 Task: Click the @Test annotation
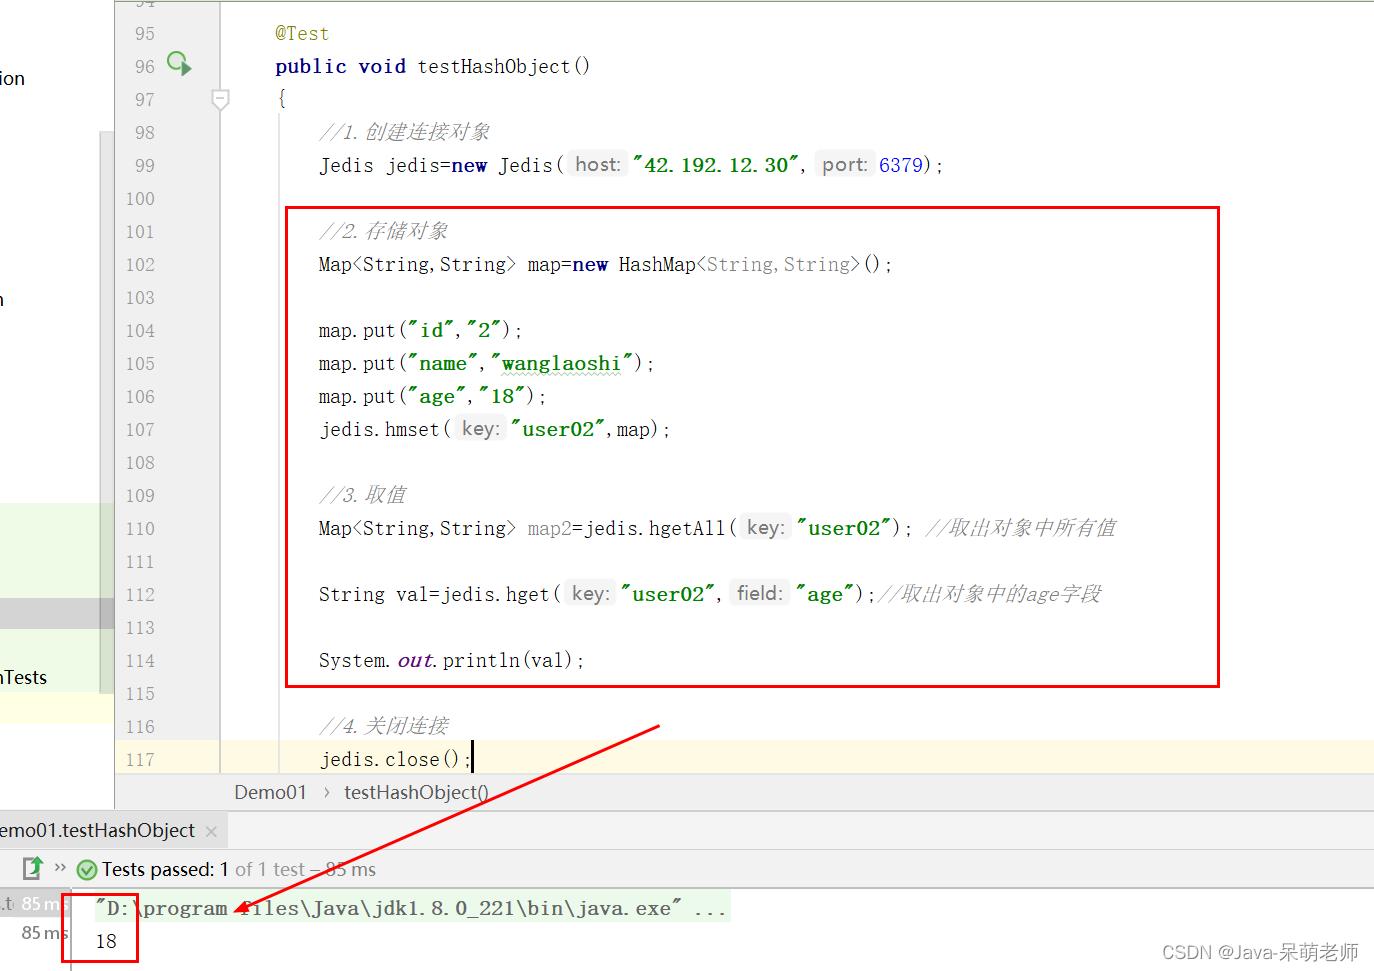click(302, 33)
